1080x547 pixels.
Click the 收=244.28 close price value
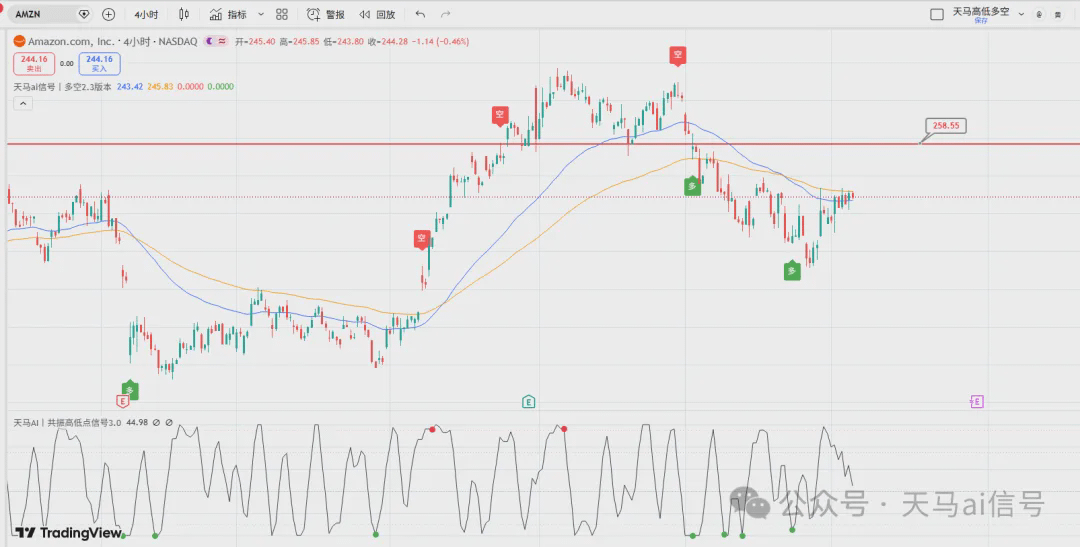(x=387, y=41)
